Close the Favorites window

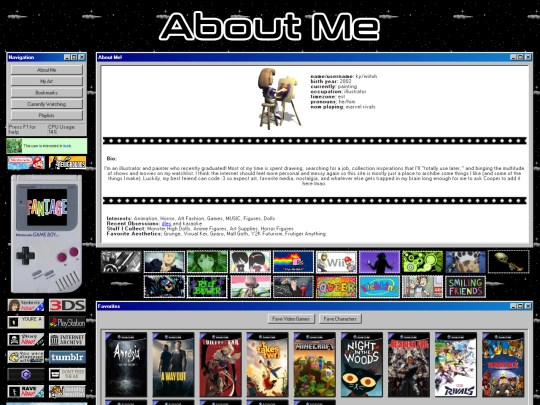(x=528, y=306)
